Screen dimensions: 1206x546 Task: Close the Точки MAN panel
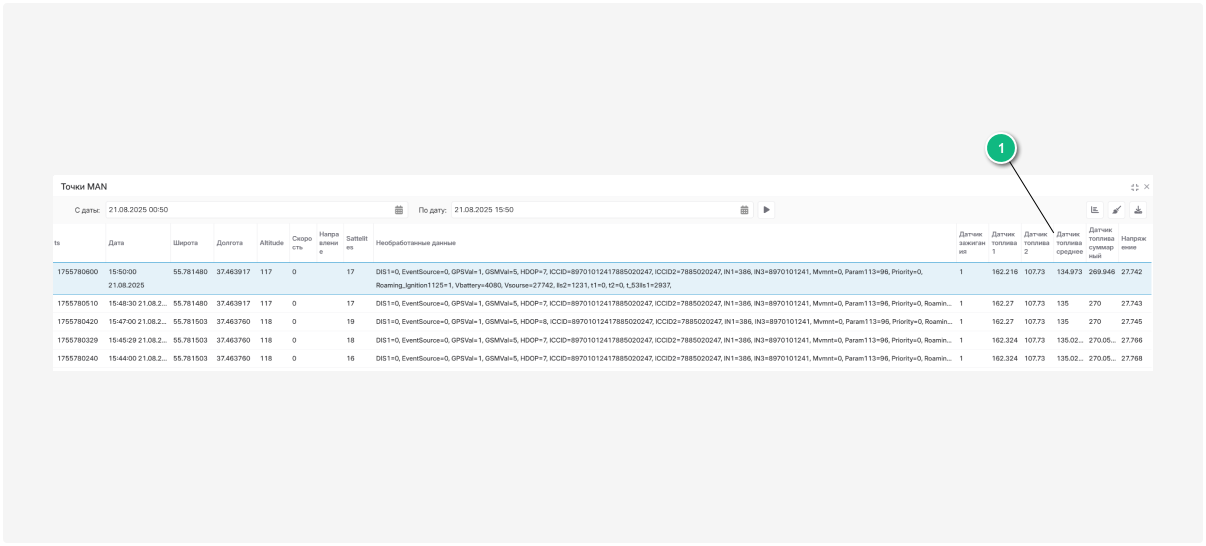click(x=1147, y=187)
